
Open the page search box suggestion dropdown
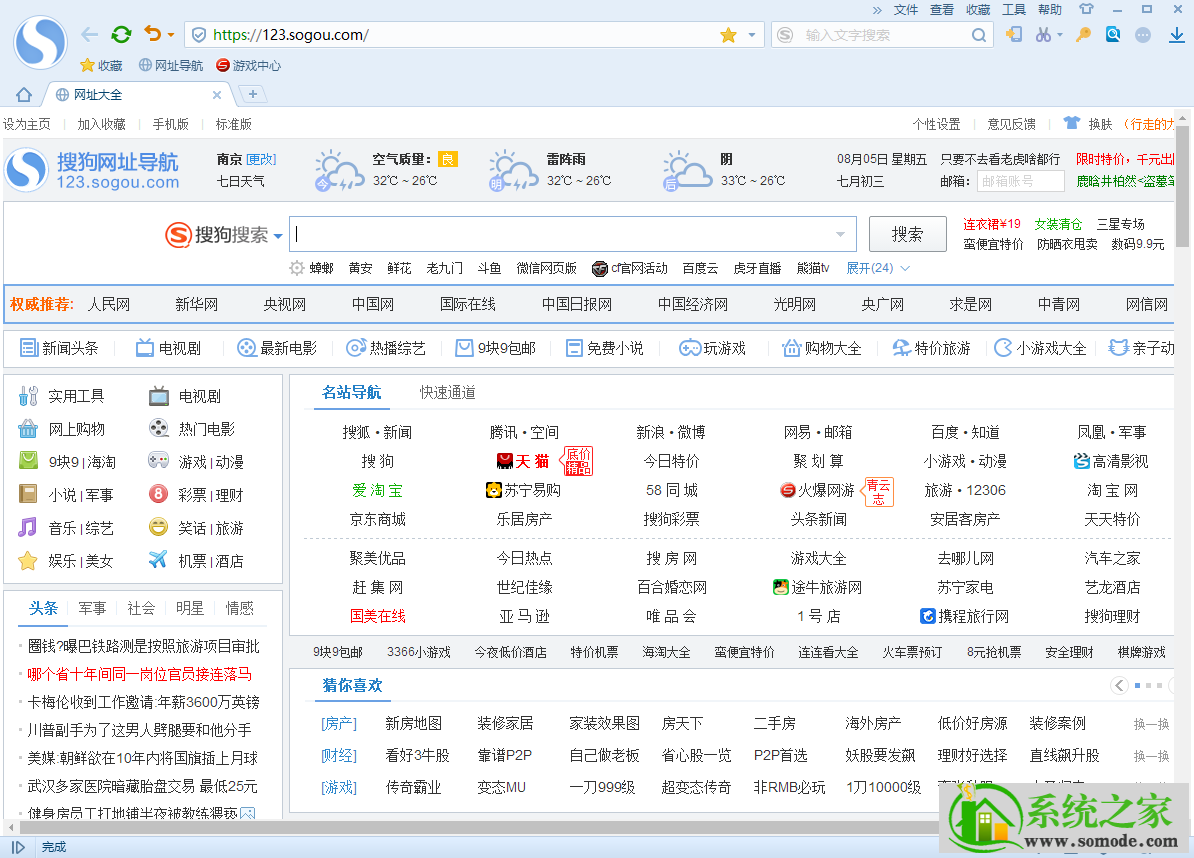click(x=840, y=234)
